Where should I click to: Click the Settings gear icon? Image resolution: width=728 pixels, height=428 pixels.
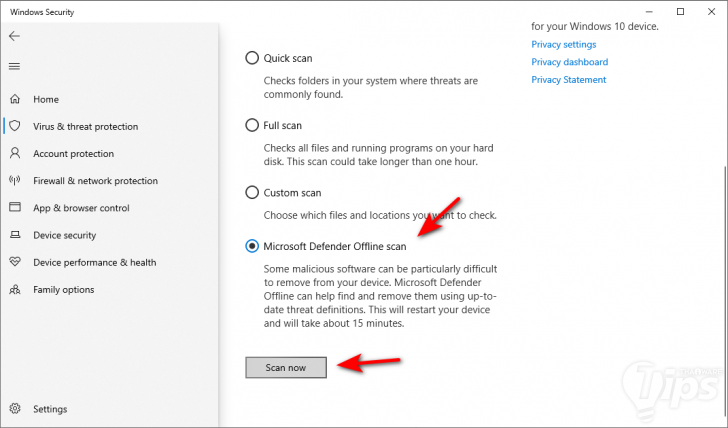[14, 409]
